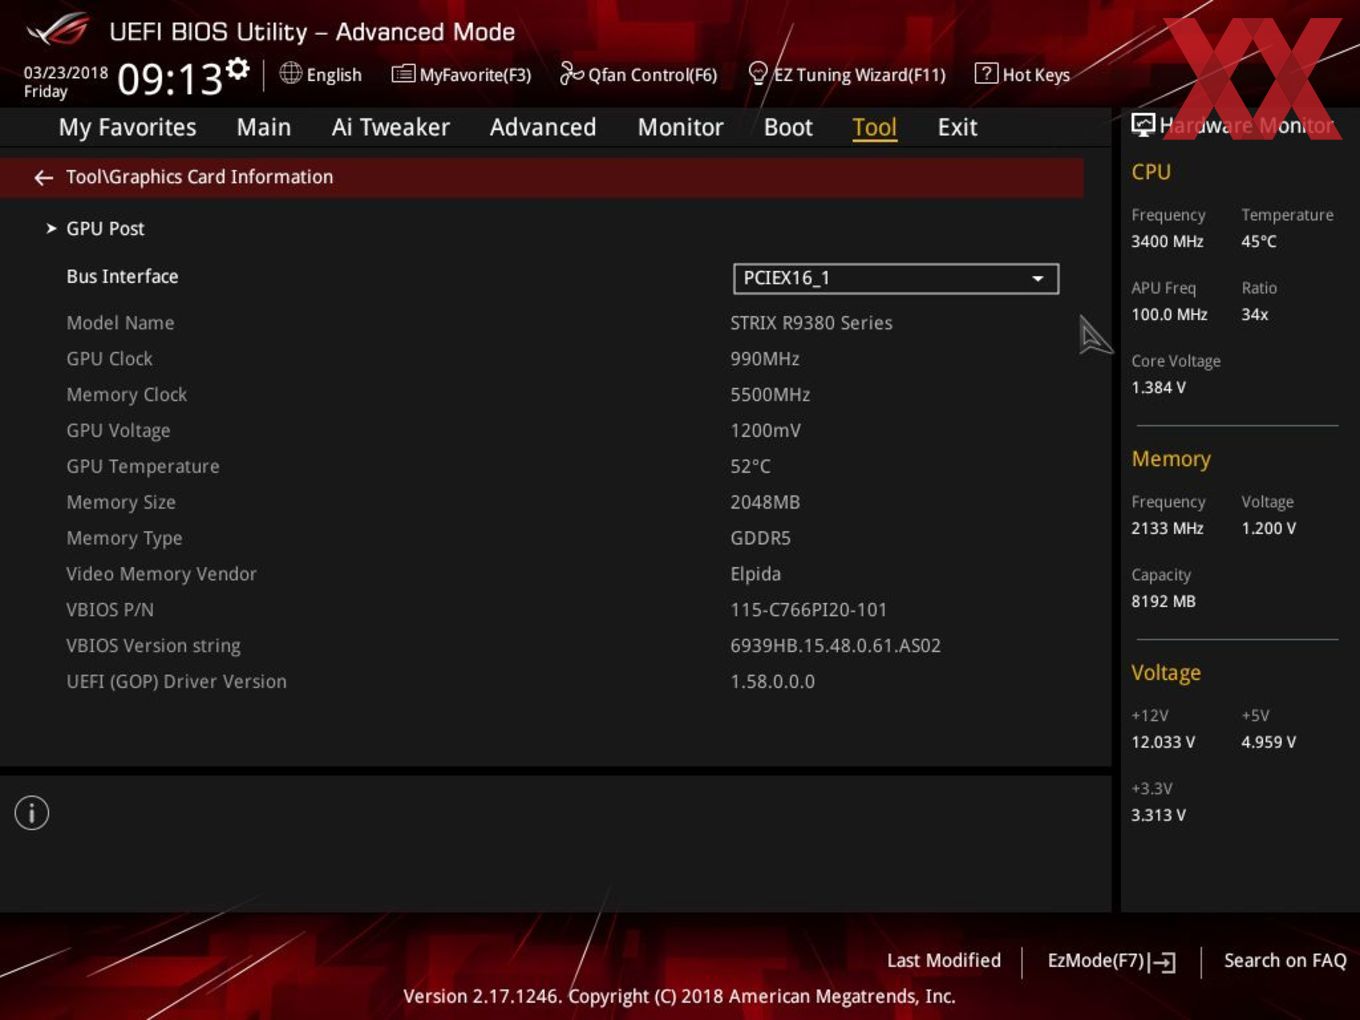This screenshot has height=1020, width=1360.
Task: Click the date 03/23/2018
Action: coord(66,73)
